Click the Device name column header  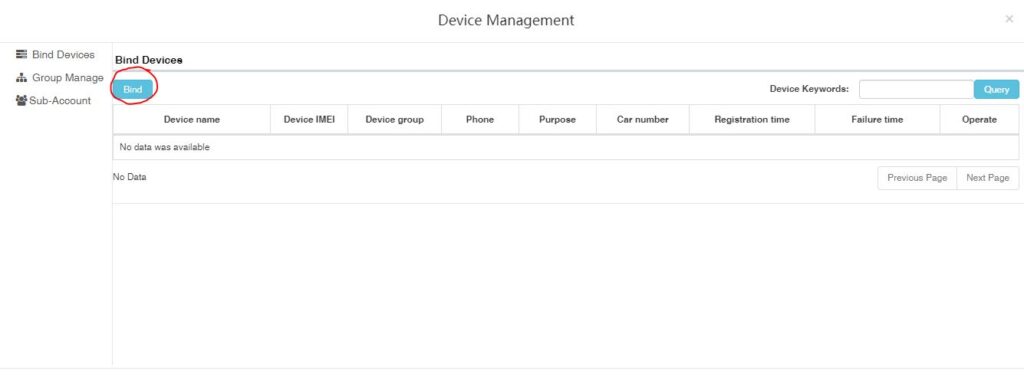tap(191, 120)
